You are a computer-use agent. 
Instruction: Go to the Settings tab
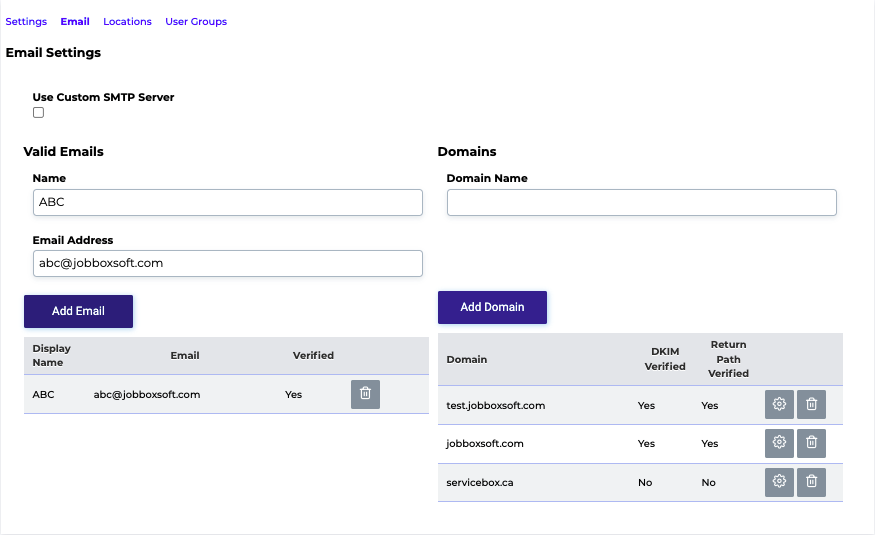tap(26, 22)
